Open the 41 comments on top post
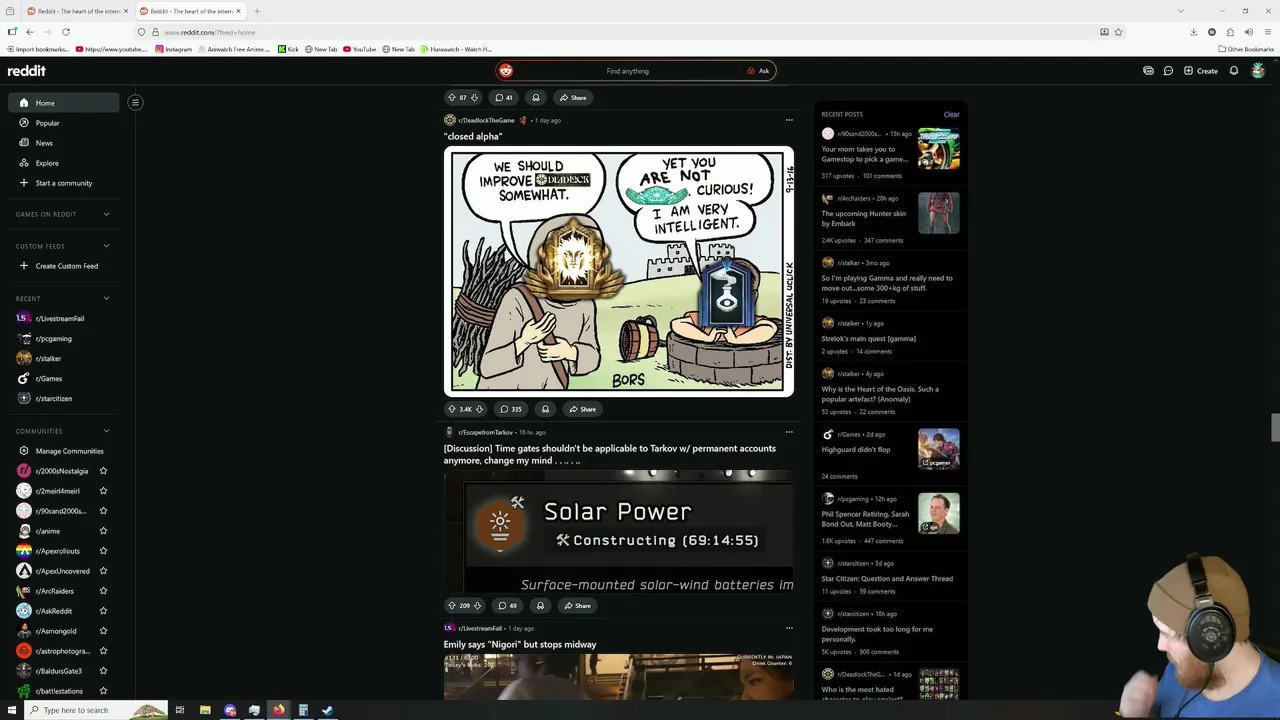 click(x=503, y=98)
